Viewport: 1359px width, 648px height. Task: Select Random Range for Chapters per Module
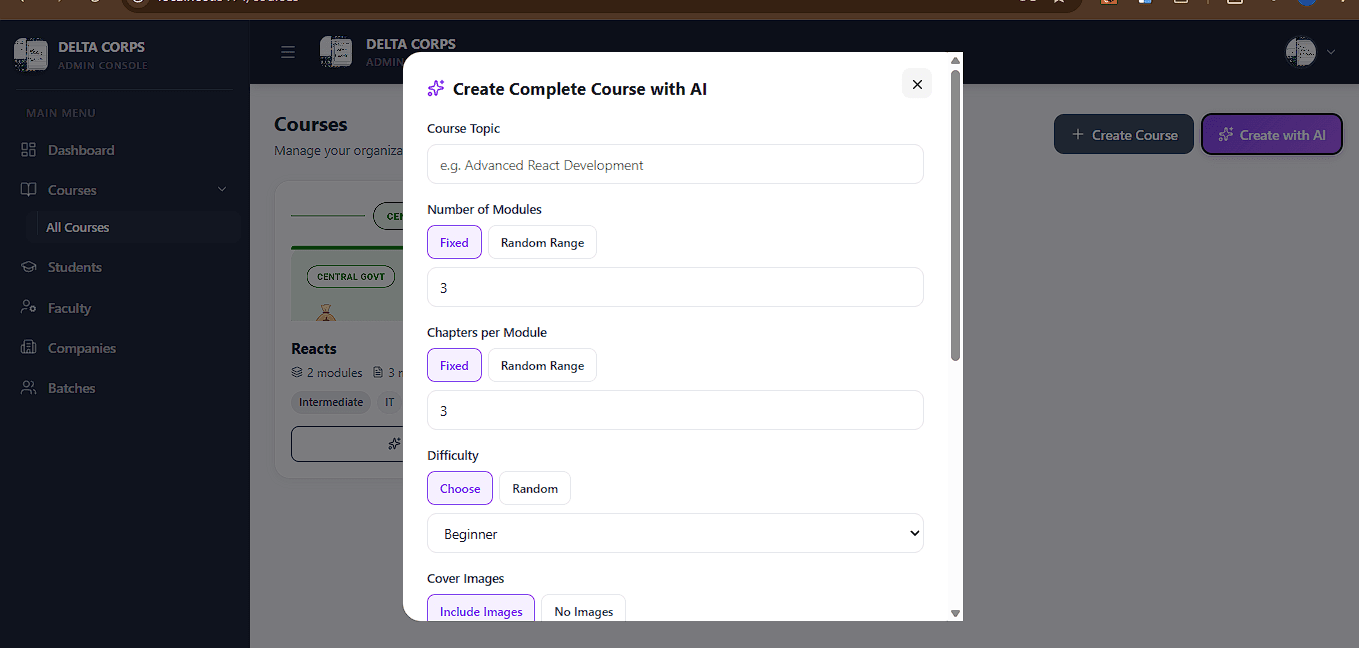click(x=542, y=366)
